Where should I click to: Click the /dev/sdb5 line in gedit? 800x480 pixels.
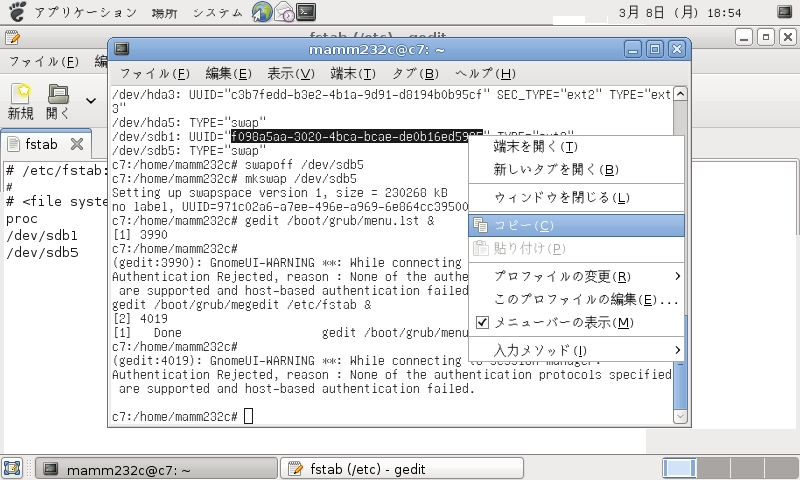click(x=42, y=252)
